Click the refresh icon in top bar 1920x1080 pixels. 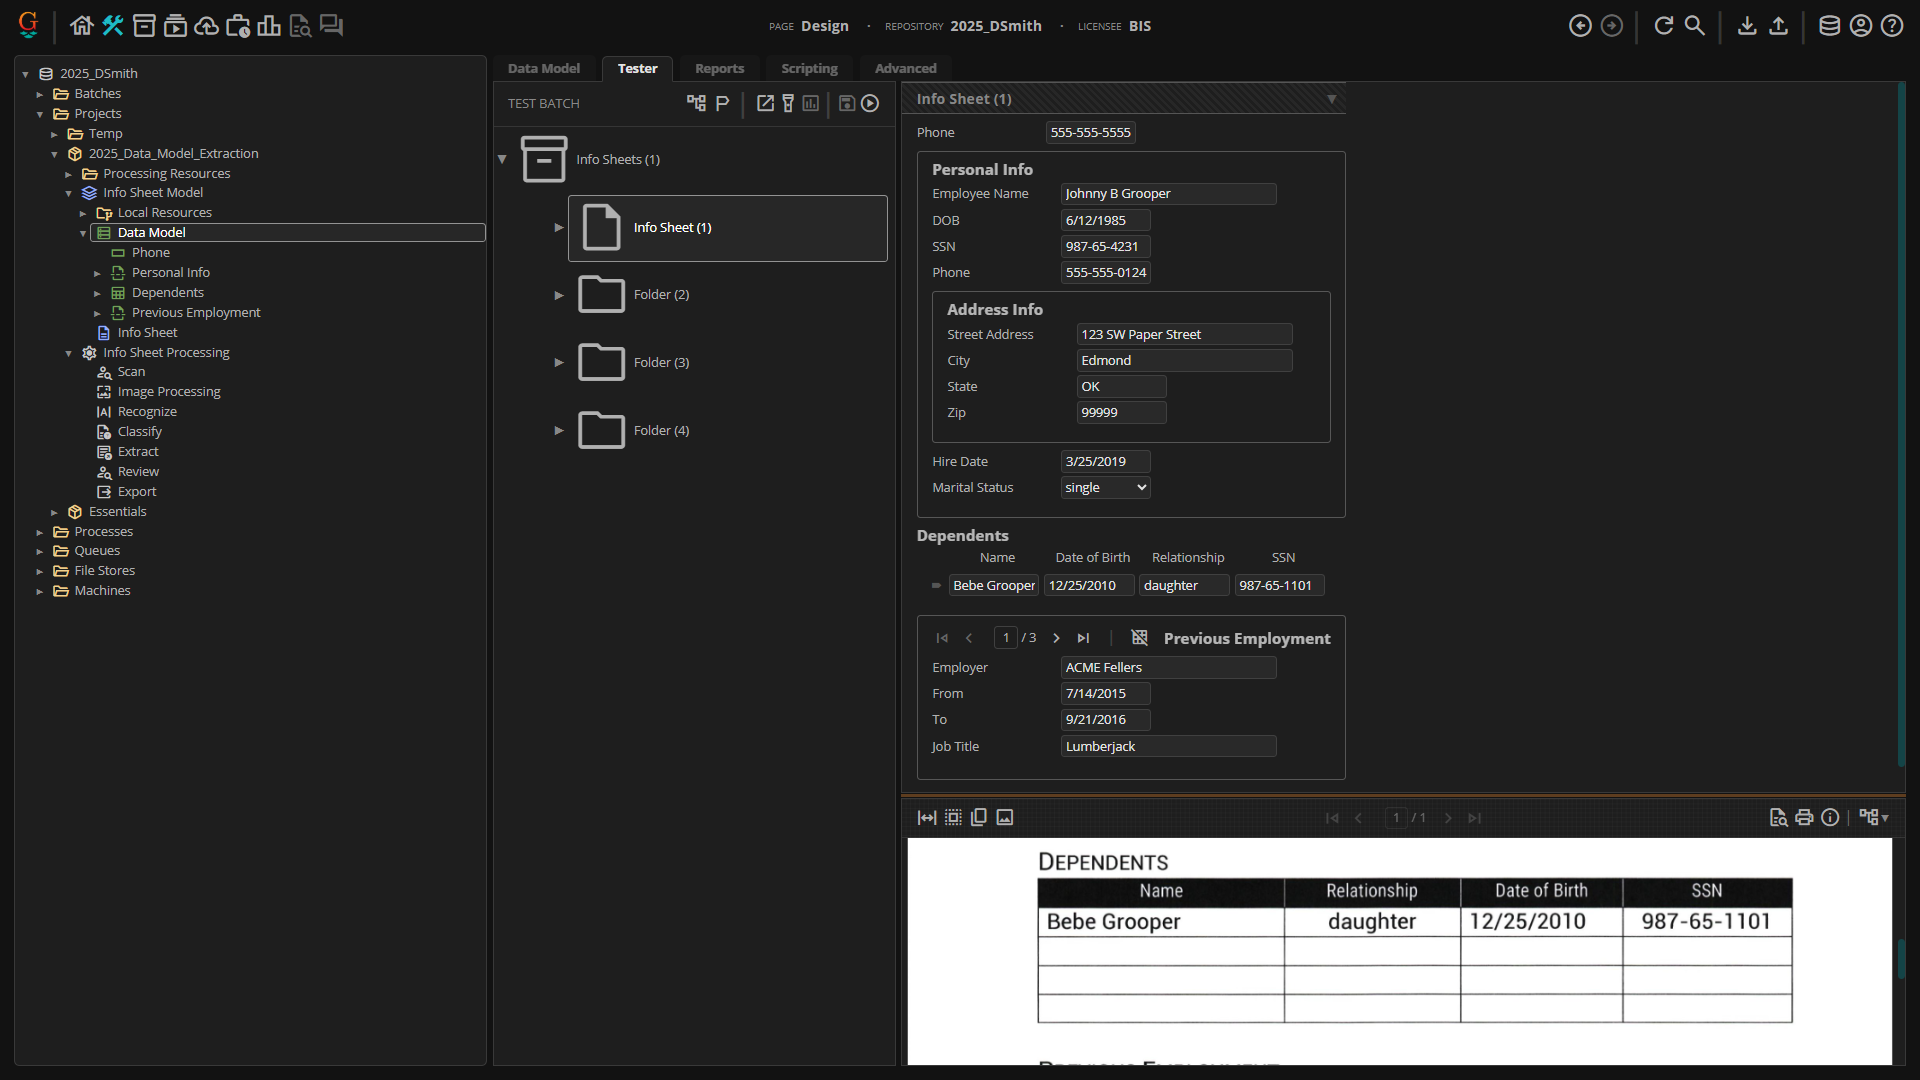1663,26
